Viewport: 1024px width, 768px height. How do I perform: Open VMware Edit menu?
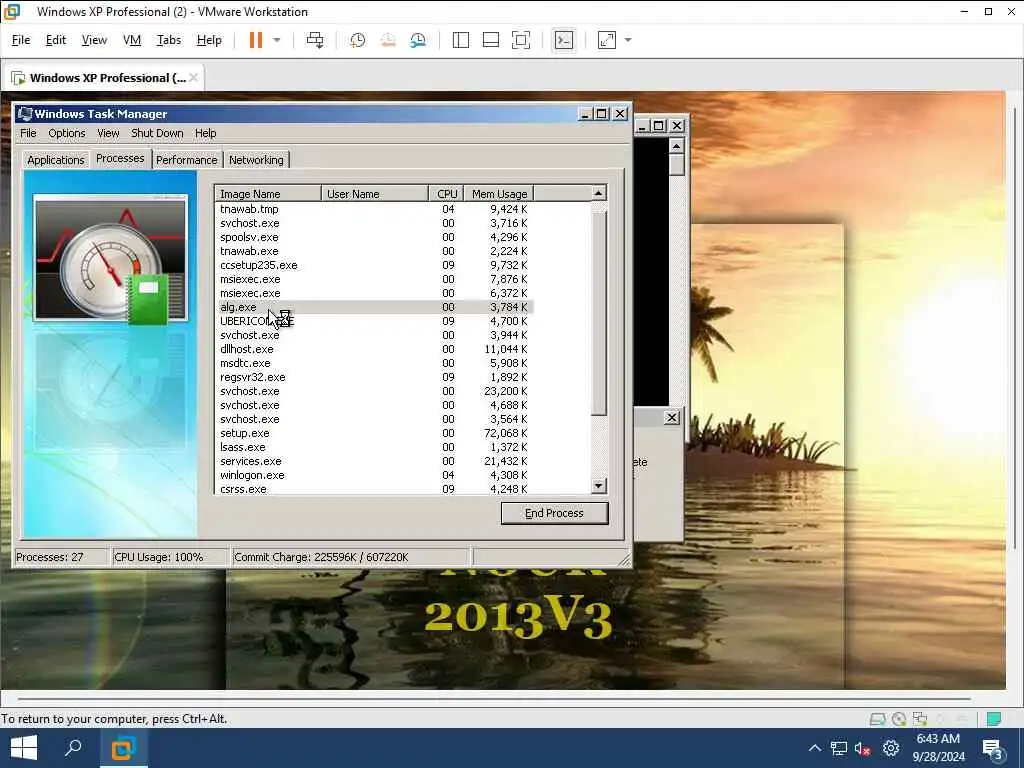[56, 40]
